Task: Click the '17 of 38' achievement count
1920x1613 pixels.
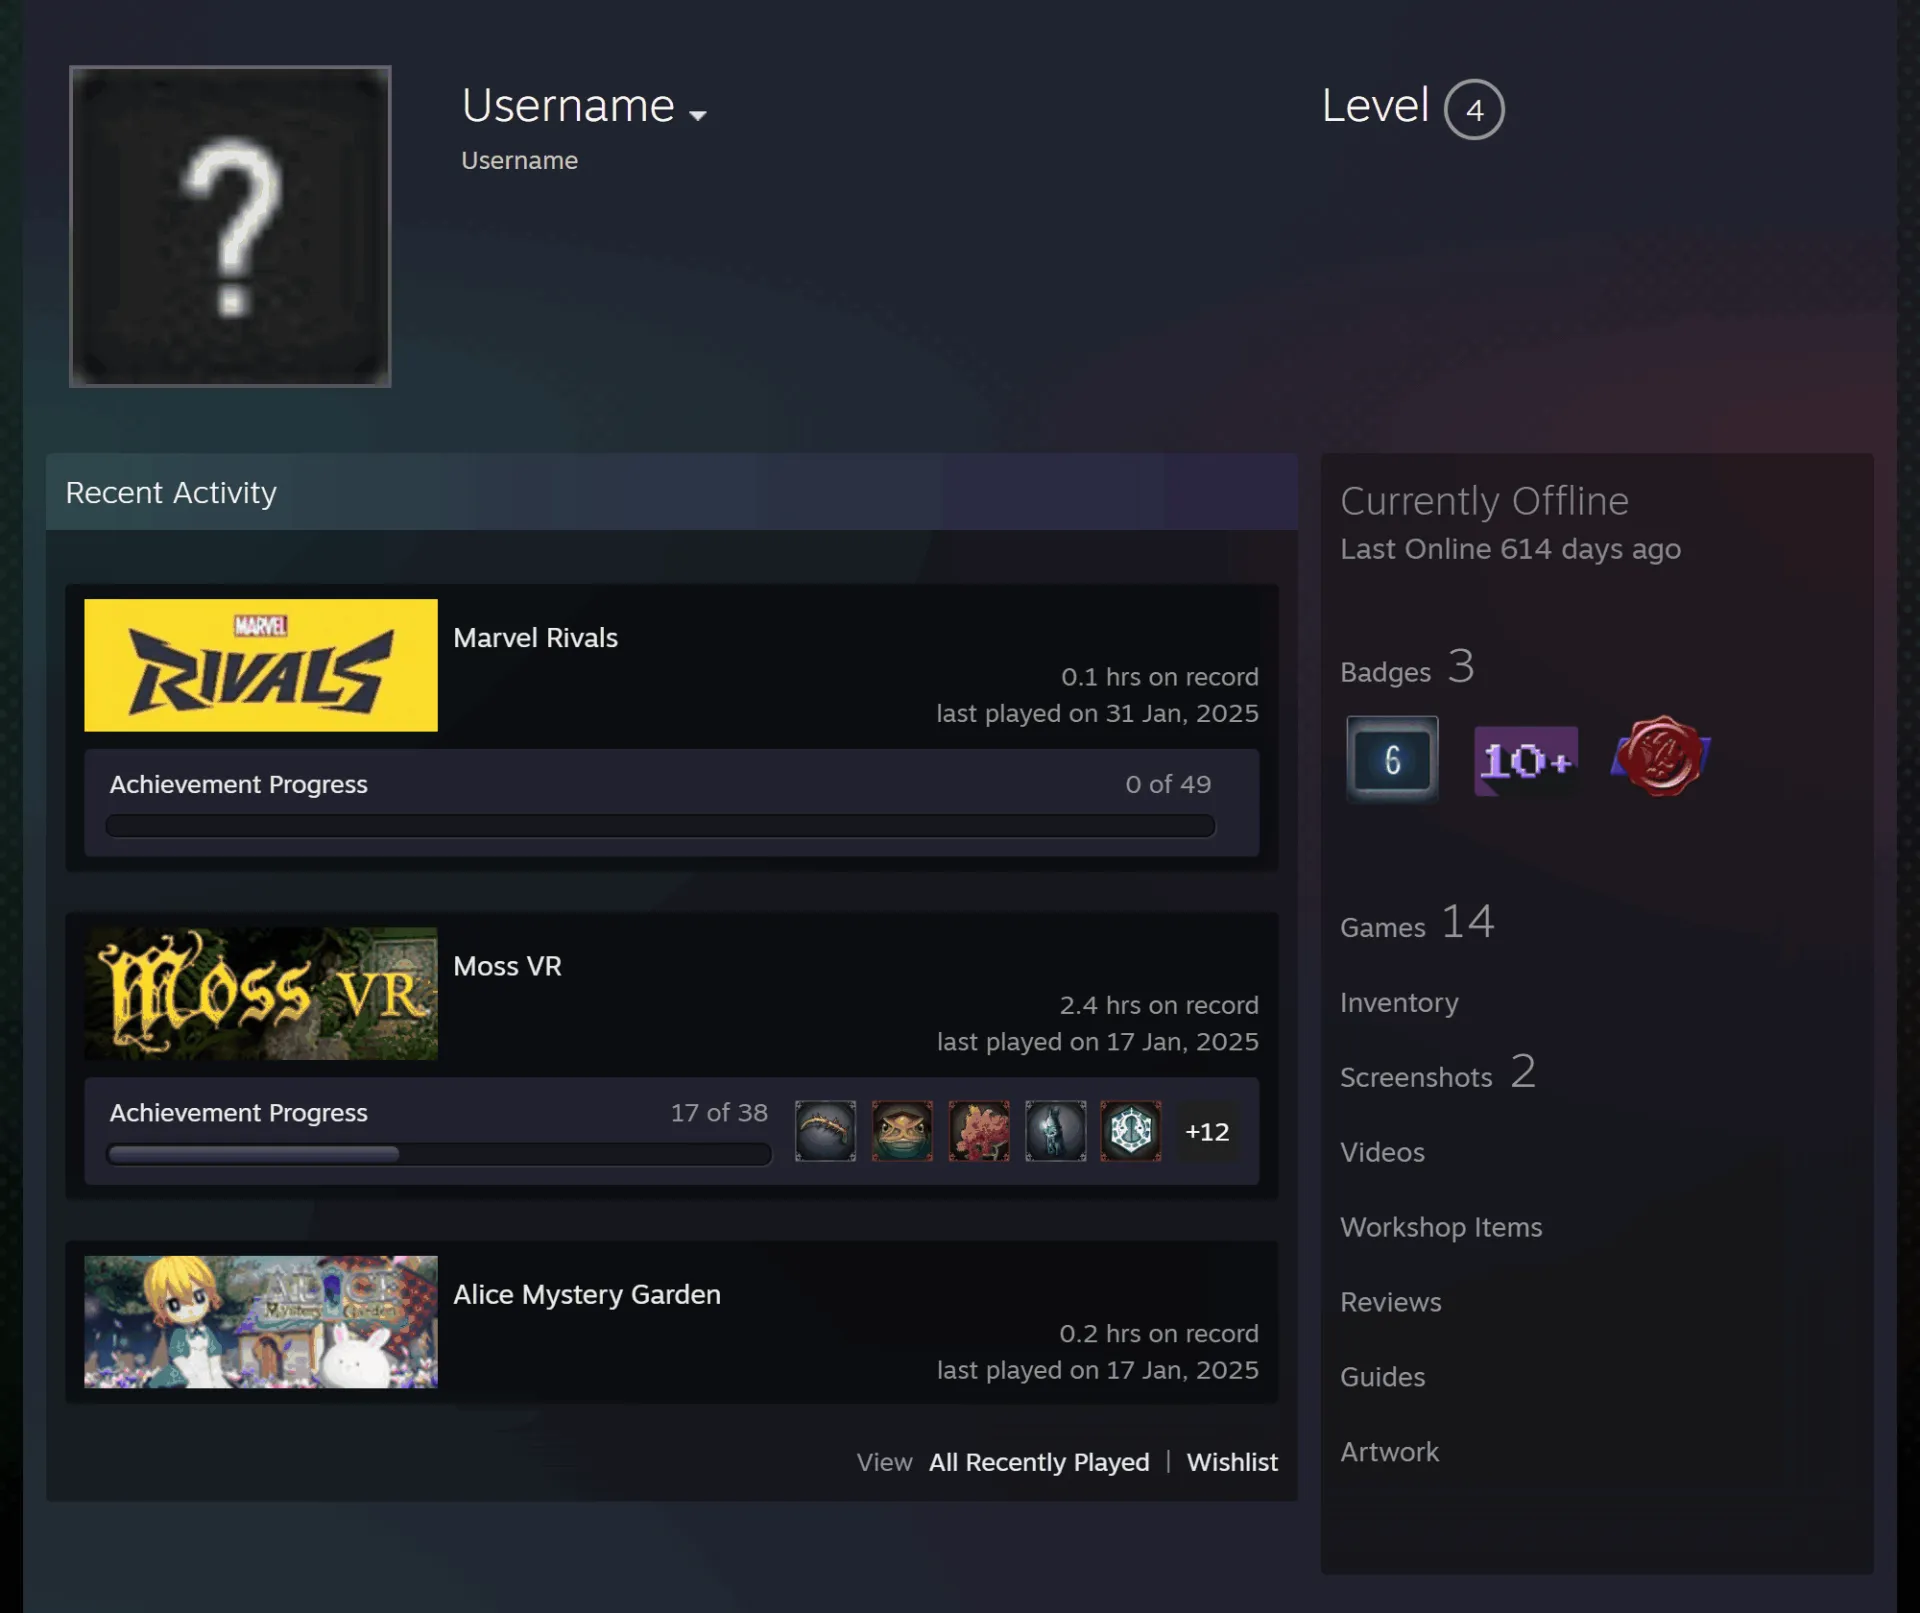Action: click(719, 1113)
